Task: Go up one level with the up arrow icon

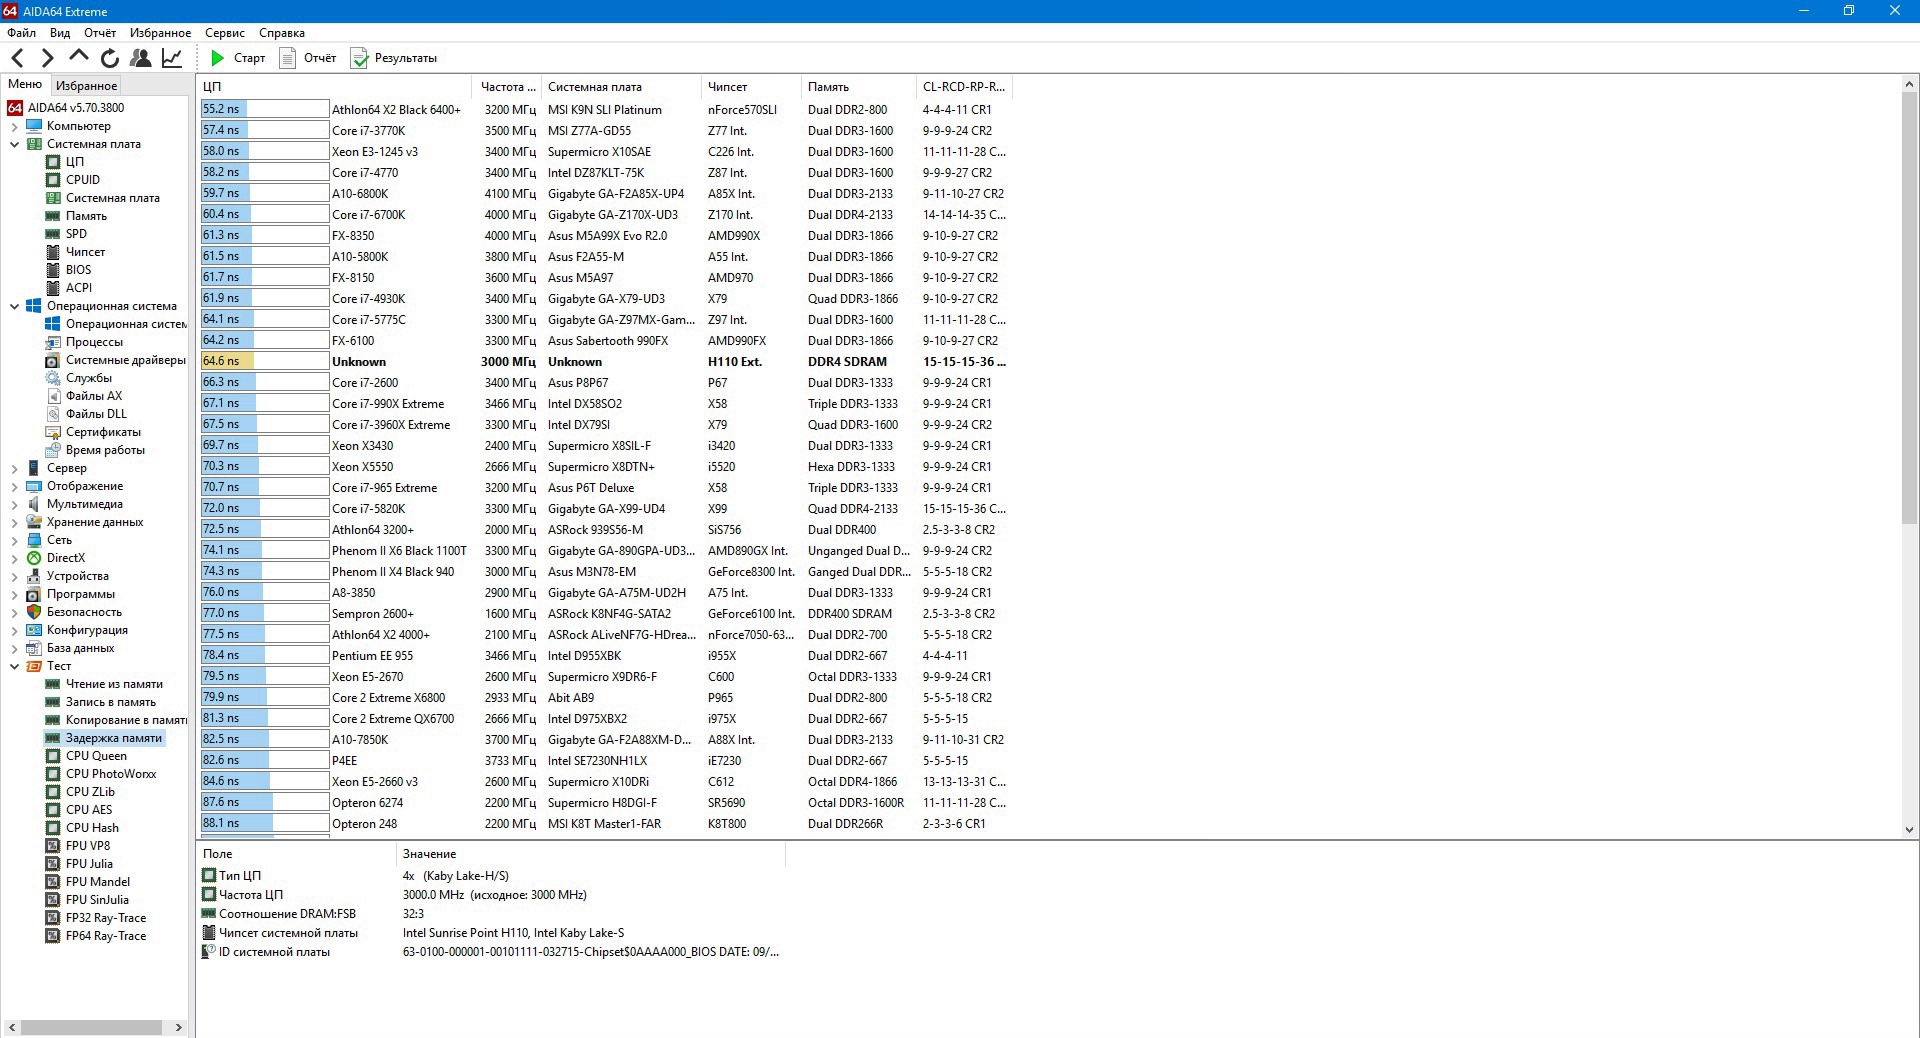Action: (x=79, y=57)
